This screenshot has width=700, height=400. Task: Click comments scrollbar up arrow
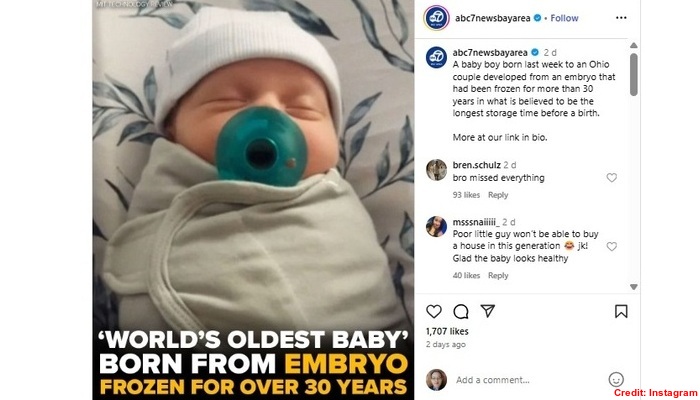click(x=633, y=45)
